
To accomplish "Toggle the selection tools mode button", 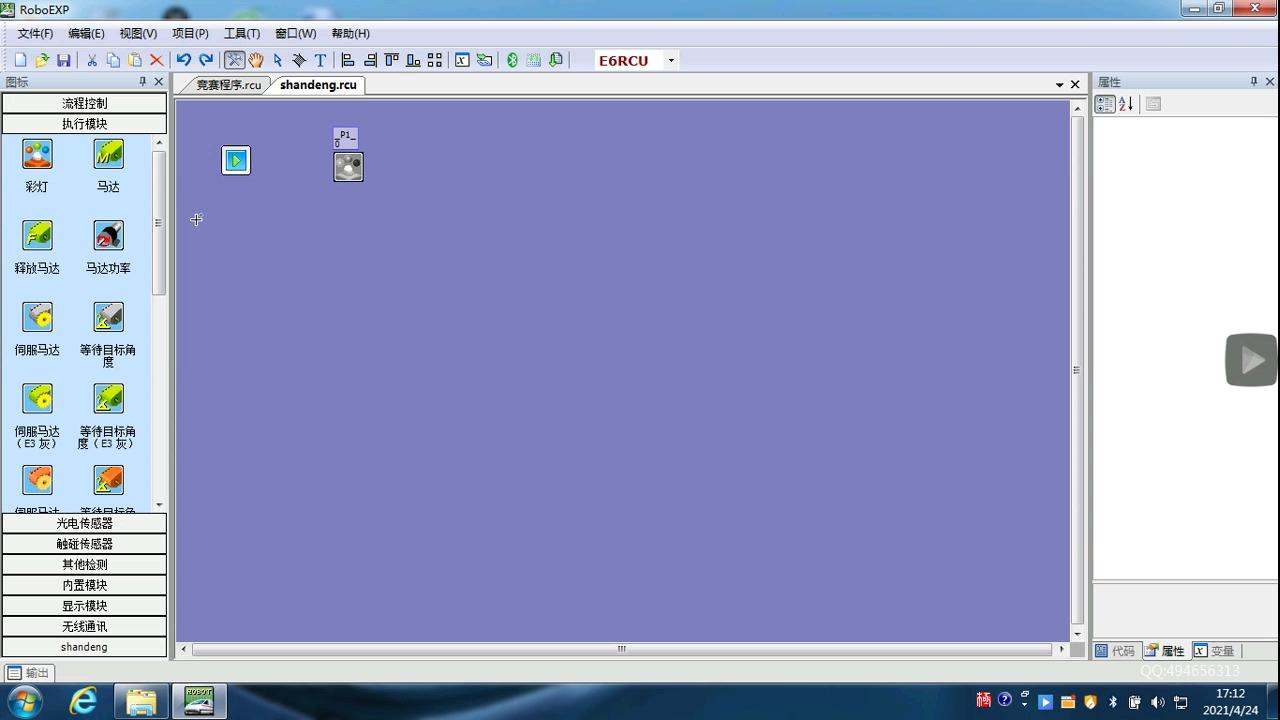I will [234, 60].
